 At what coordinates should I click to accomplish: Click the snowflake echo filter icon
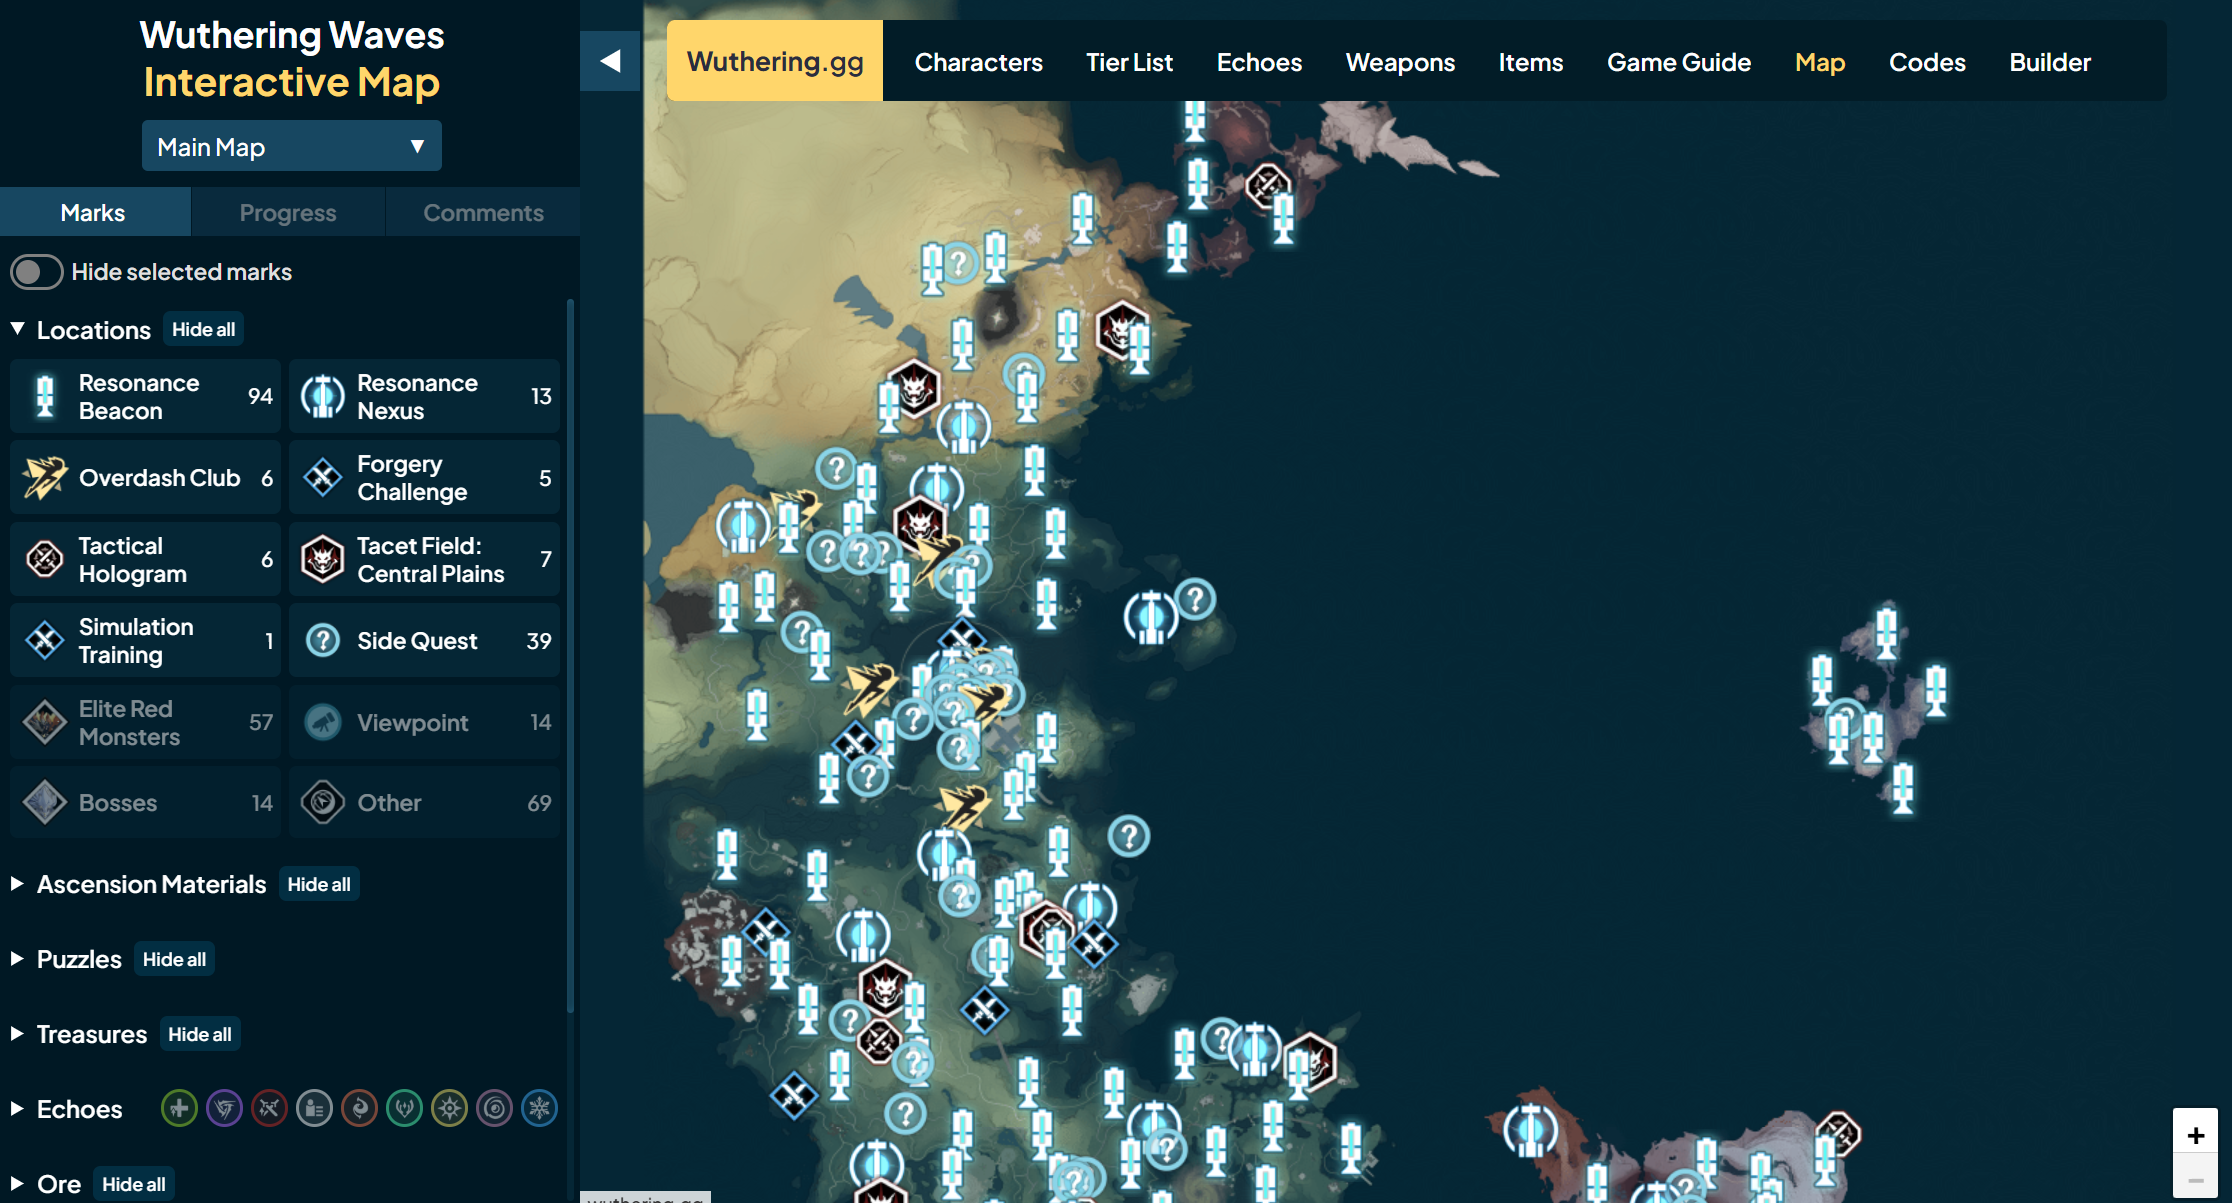pyautogui.click(x=539, y=1108)
